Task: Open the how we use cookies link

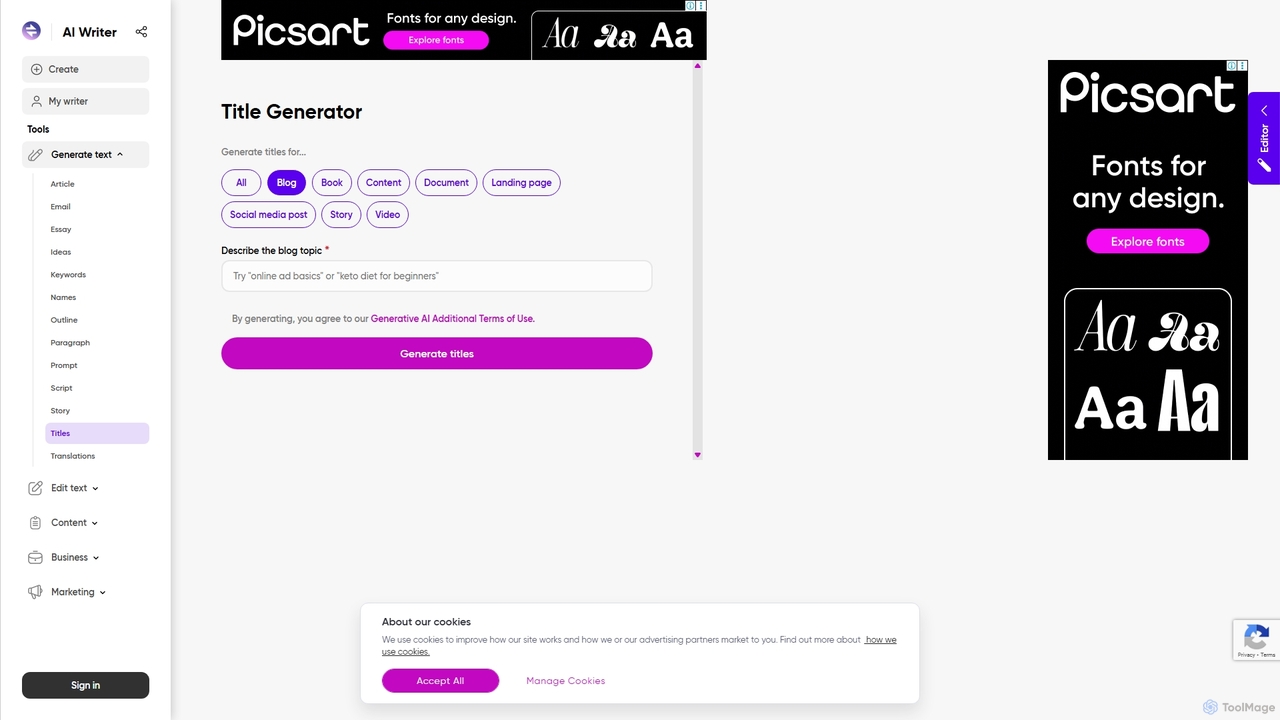Action: pos(640,645)
